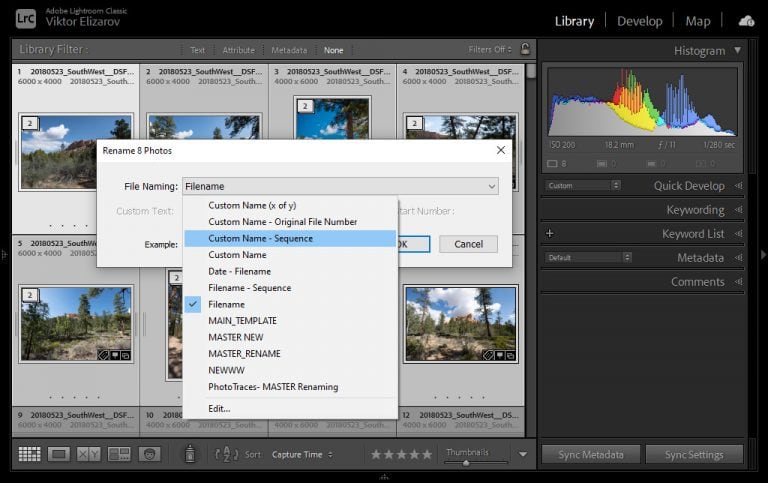
Task: Toggle the A-Z sort direction icon
Action: pyautogui.click(x=226, y=455)
